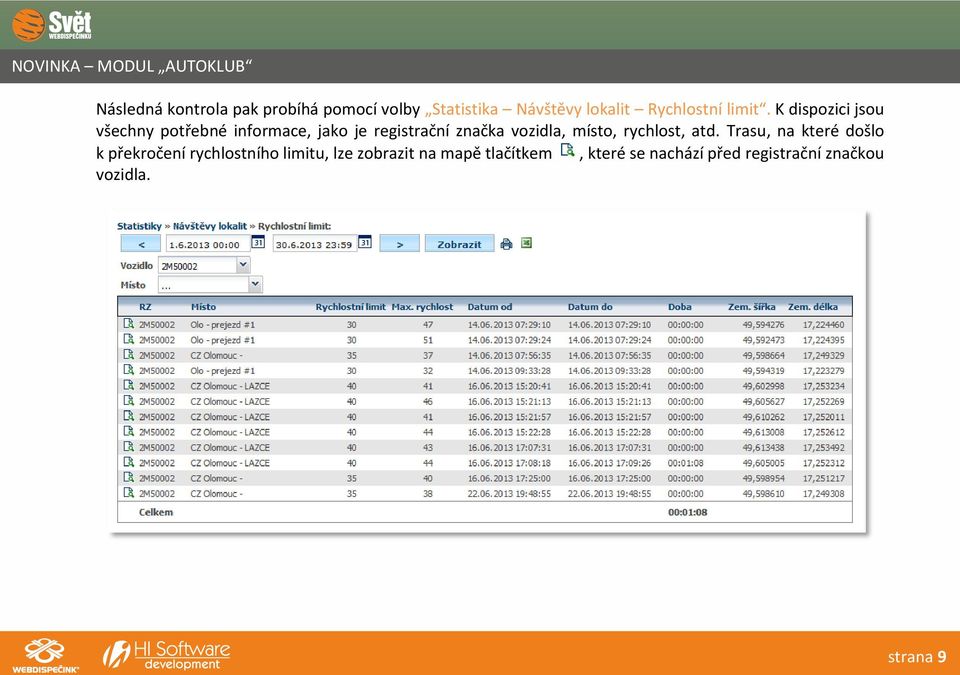Sort by the Místo column header

[203, 307]
